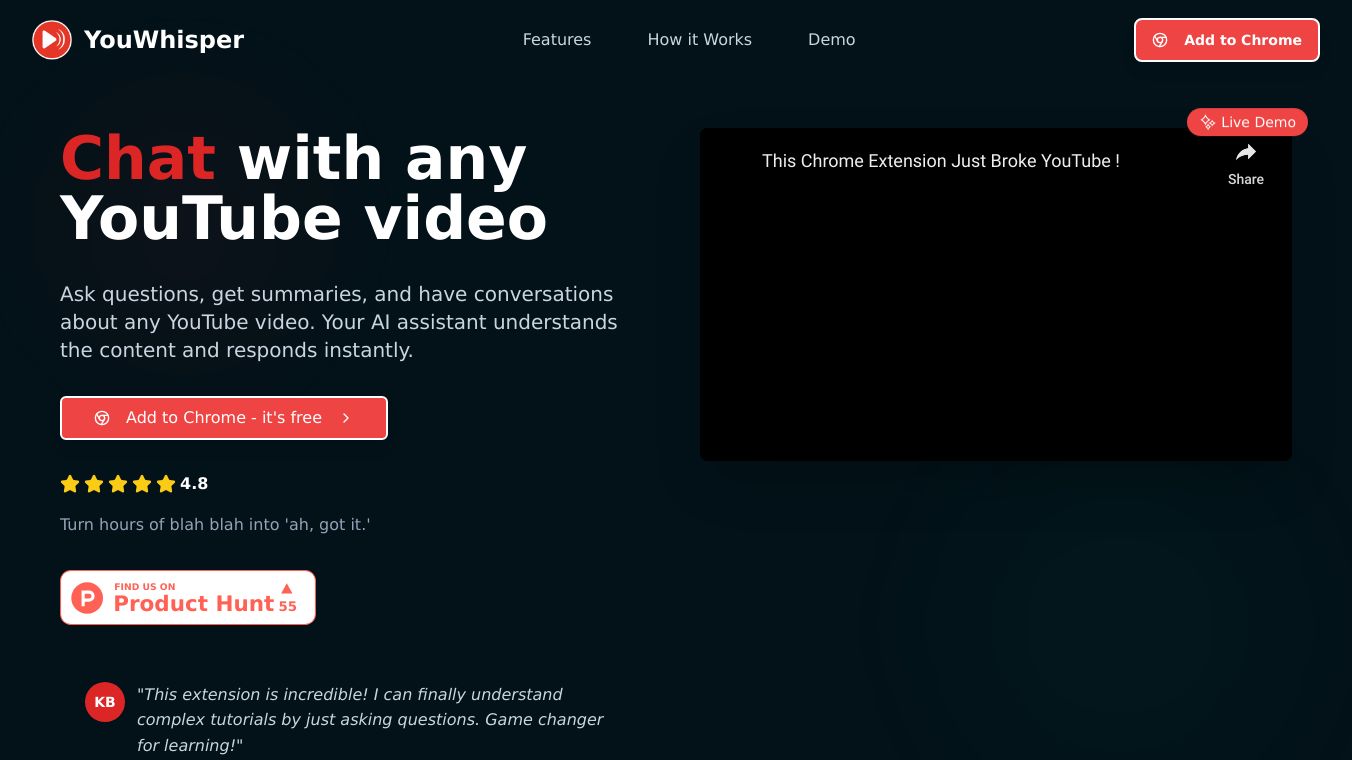Click the first rating star

click(x=70, y=484)
